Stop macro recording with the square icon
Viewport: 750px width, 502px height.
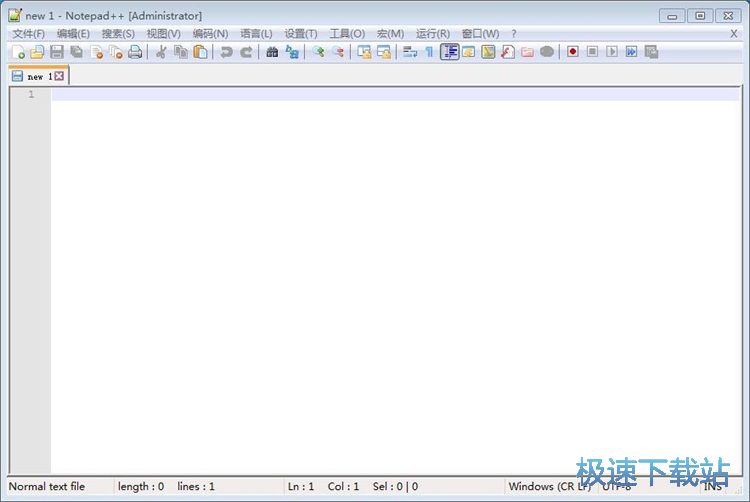[x=592, y=52]
